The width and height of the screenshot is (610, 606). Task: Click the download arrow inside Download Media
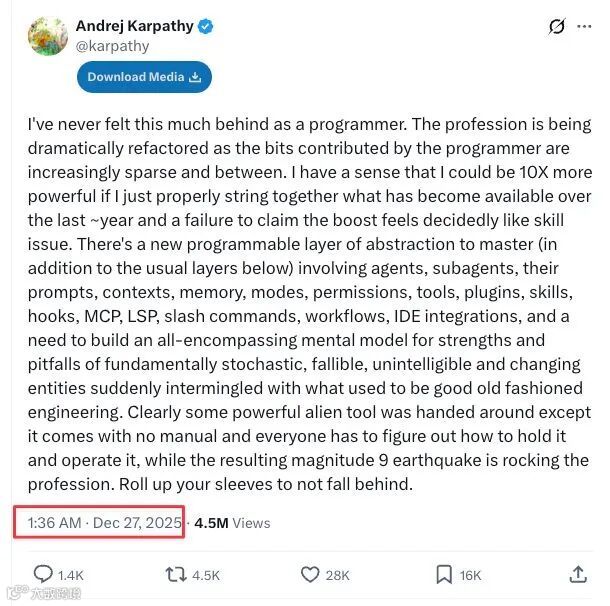[x=195, y=77]
